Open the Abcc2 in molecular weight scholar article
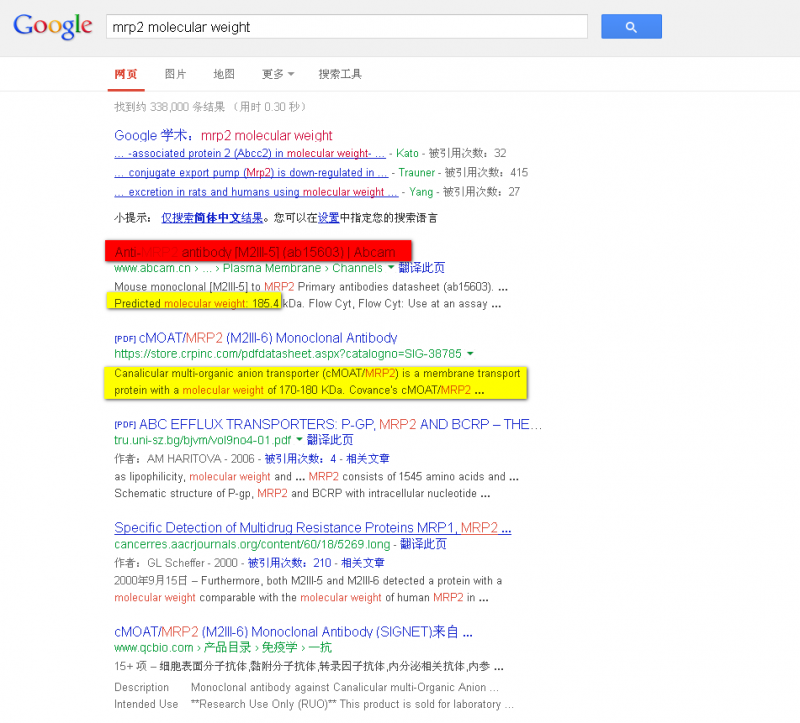 [x=249, y=153]
